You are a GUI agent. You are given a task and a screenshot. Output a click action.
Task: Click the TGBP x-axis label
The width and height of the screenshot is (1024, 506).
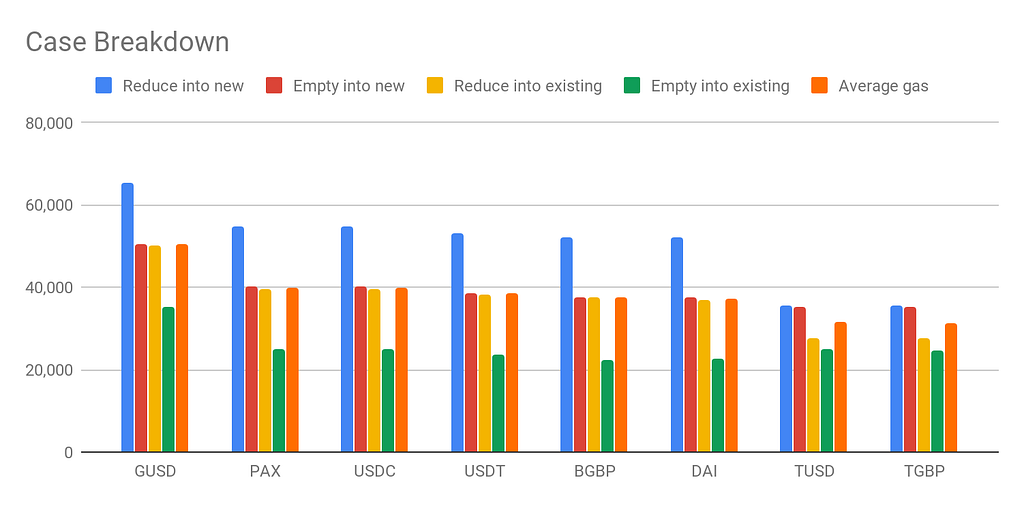(x=923, y=472)
